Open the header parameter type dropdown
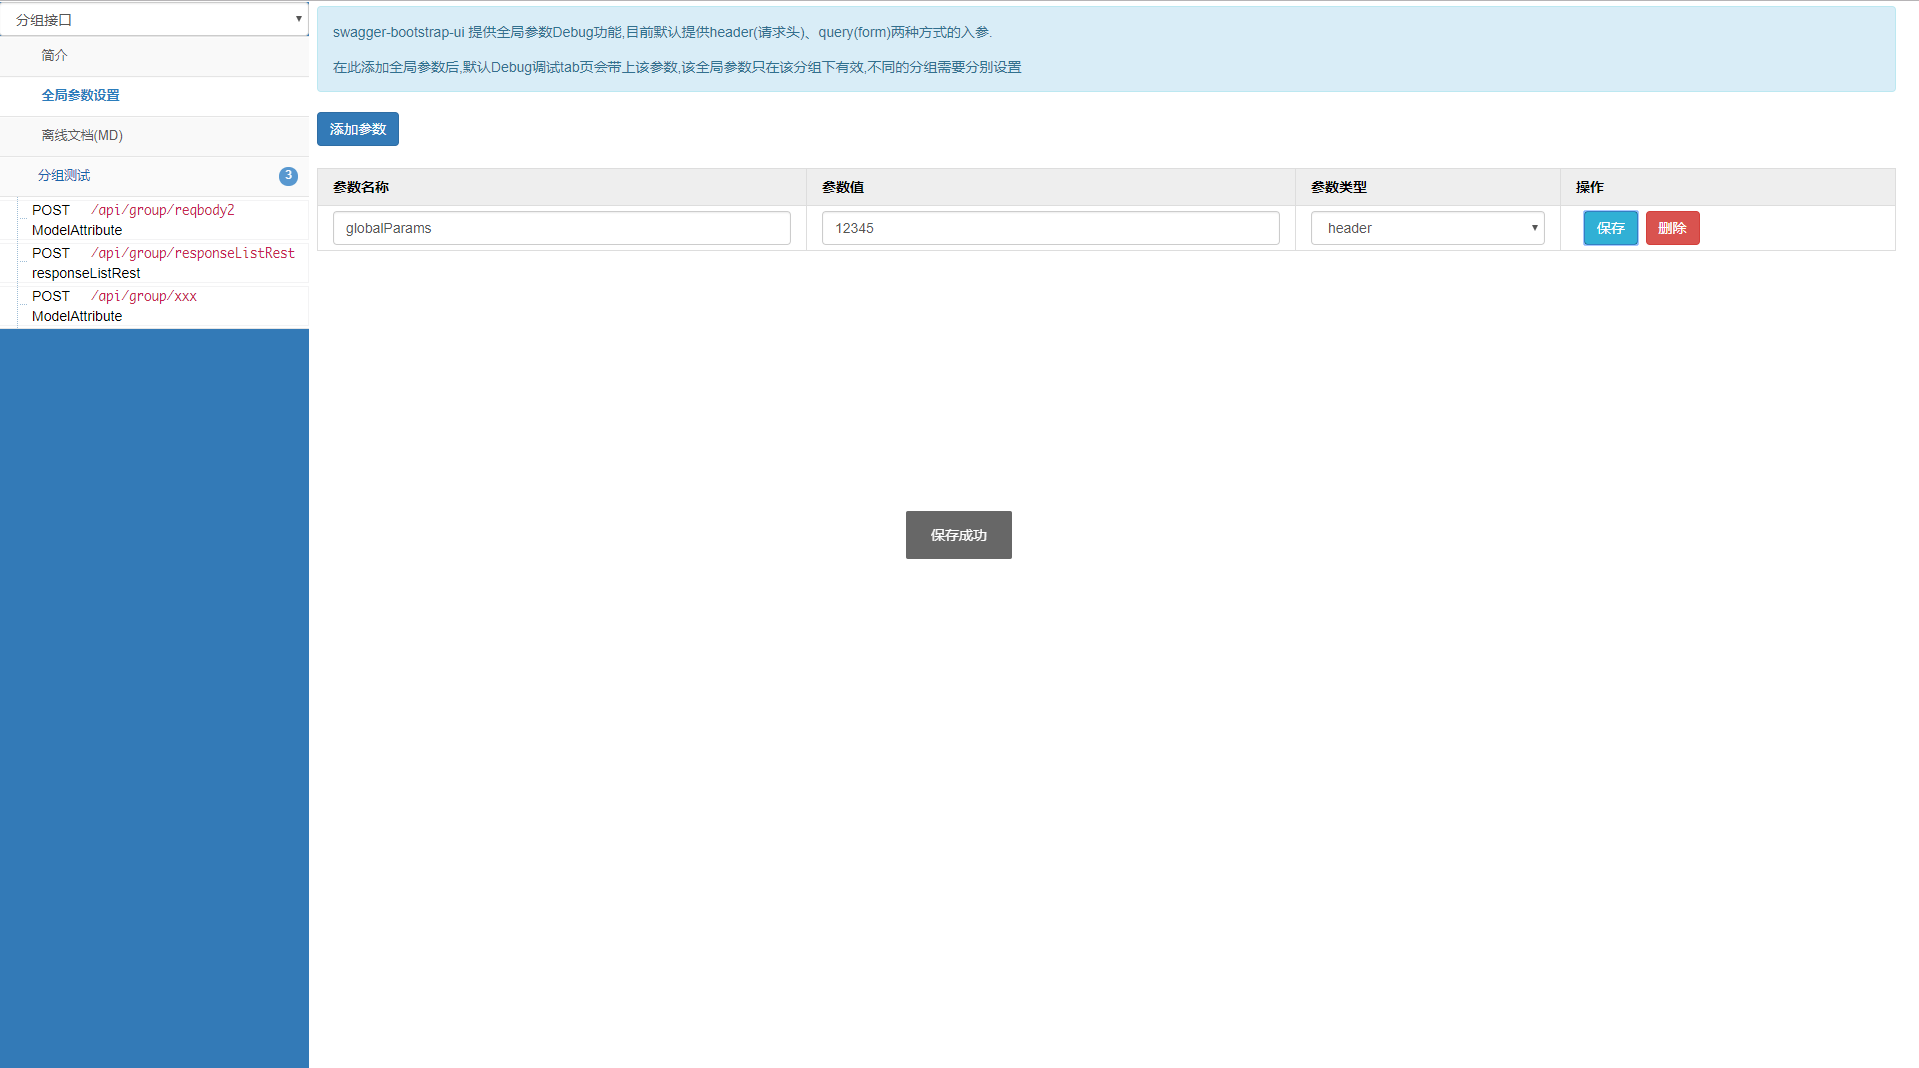Screen dimensions: 1919x1068 pos(1428,228)
